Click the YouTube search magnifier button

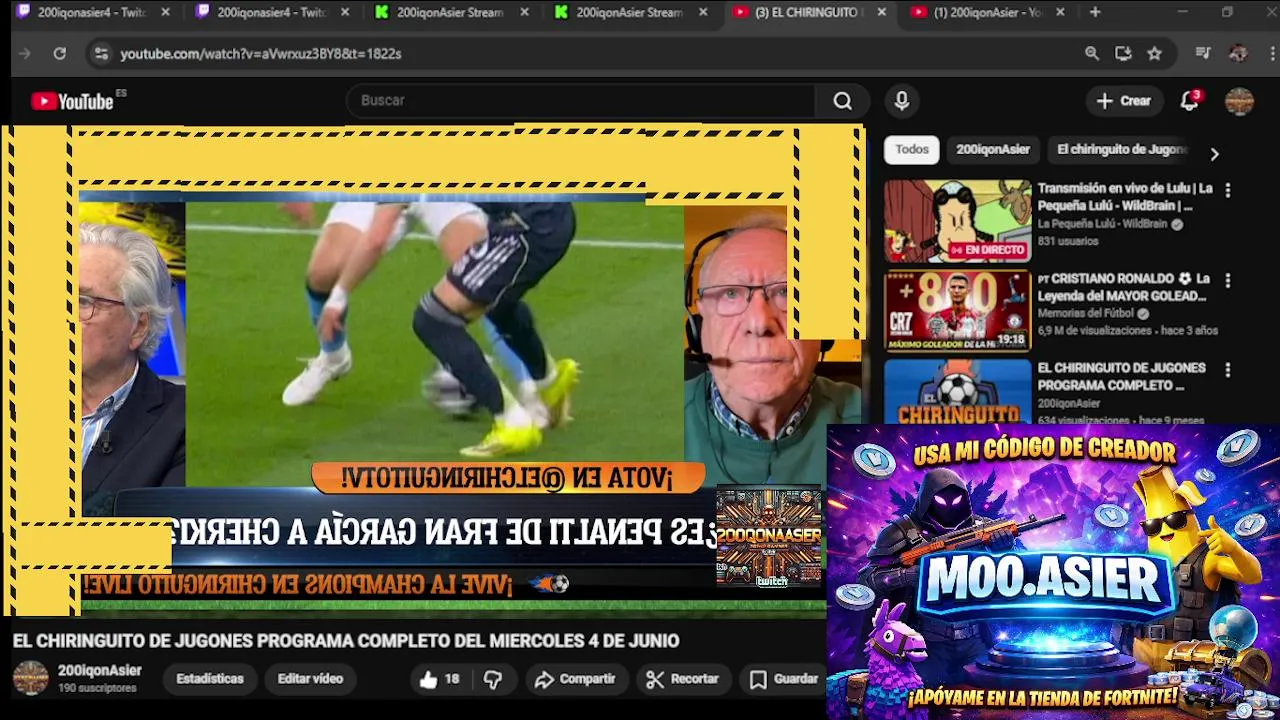coord(843,101)
